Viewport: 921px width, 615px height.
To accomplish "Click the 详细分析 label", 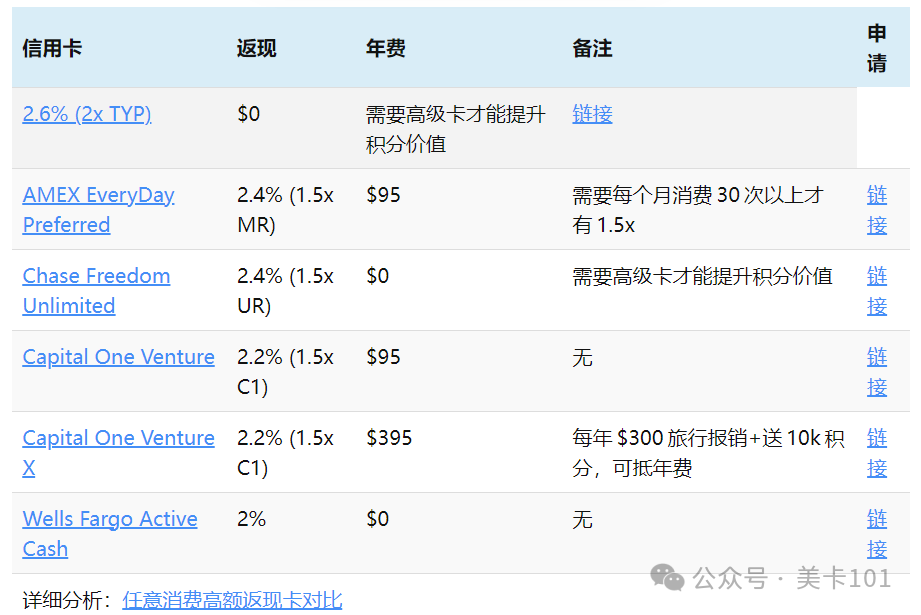I will [x=66, y=600].
